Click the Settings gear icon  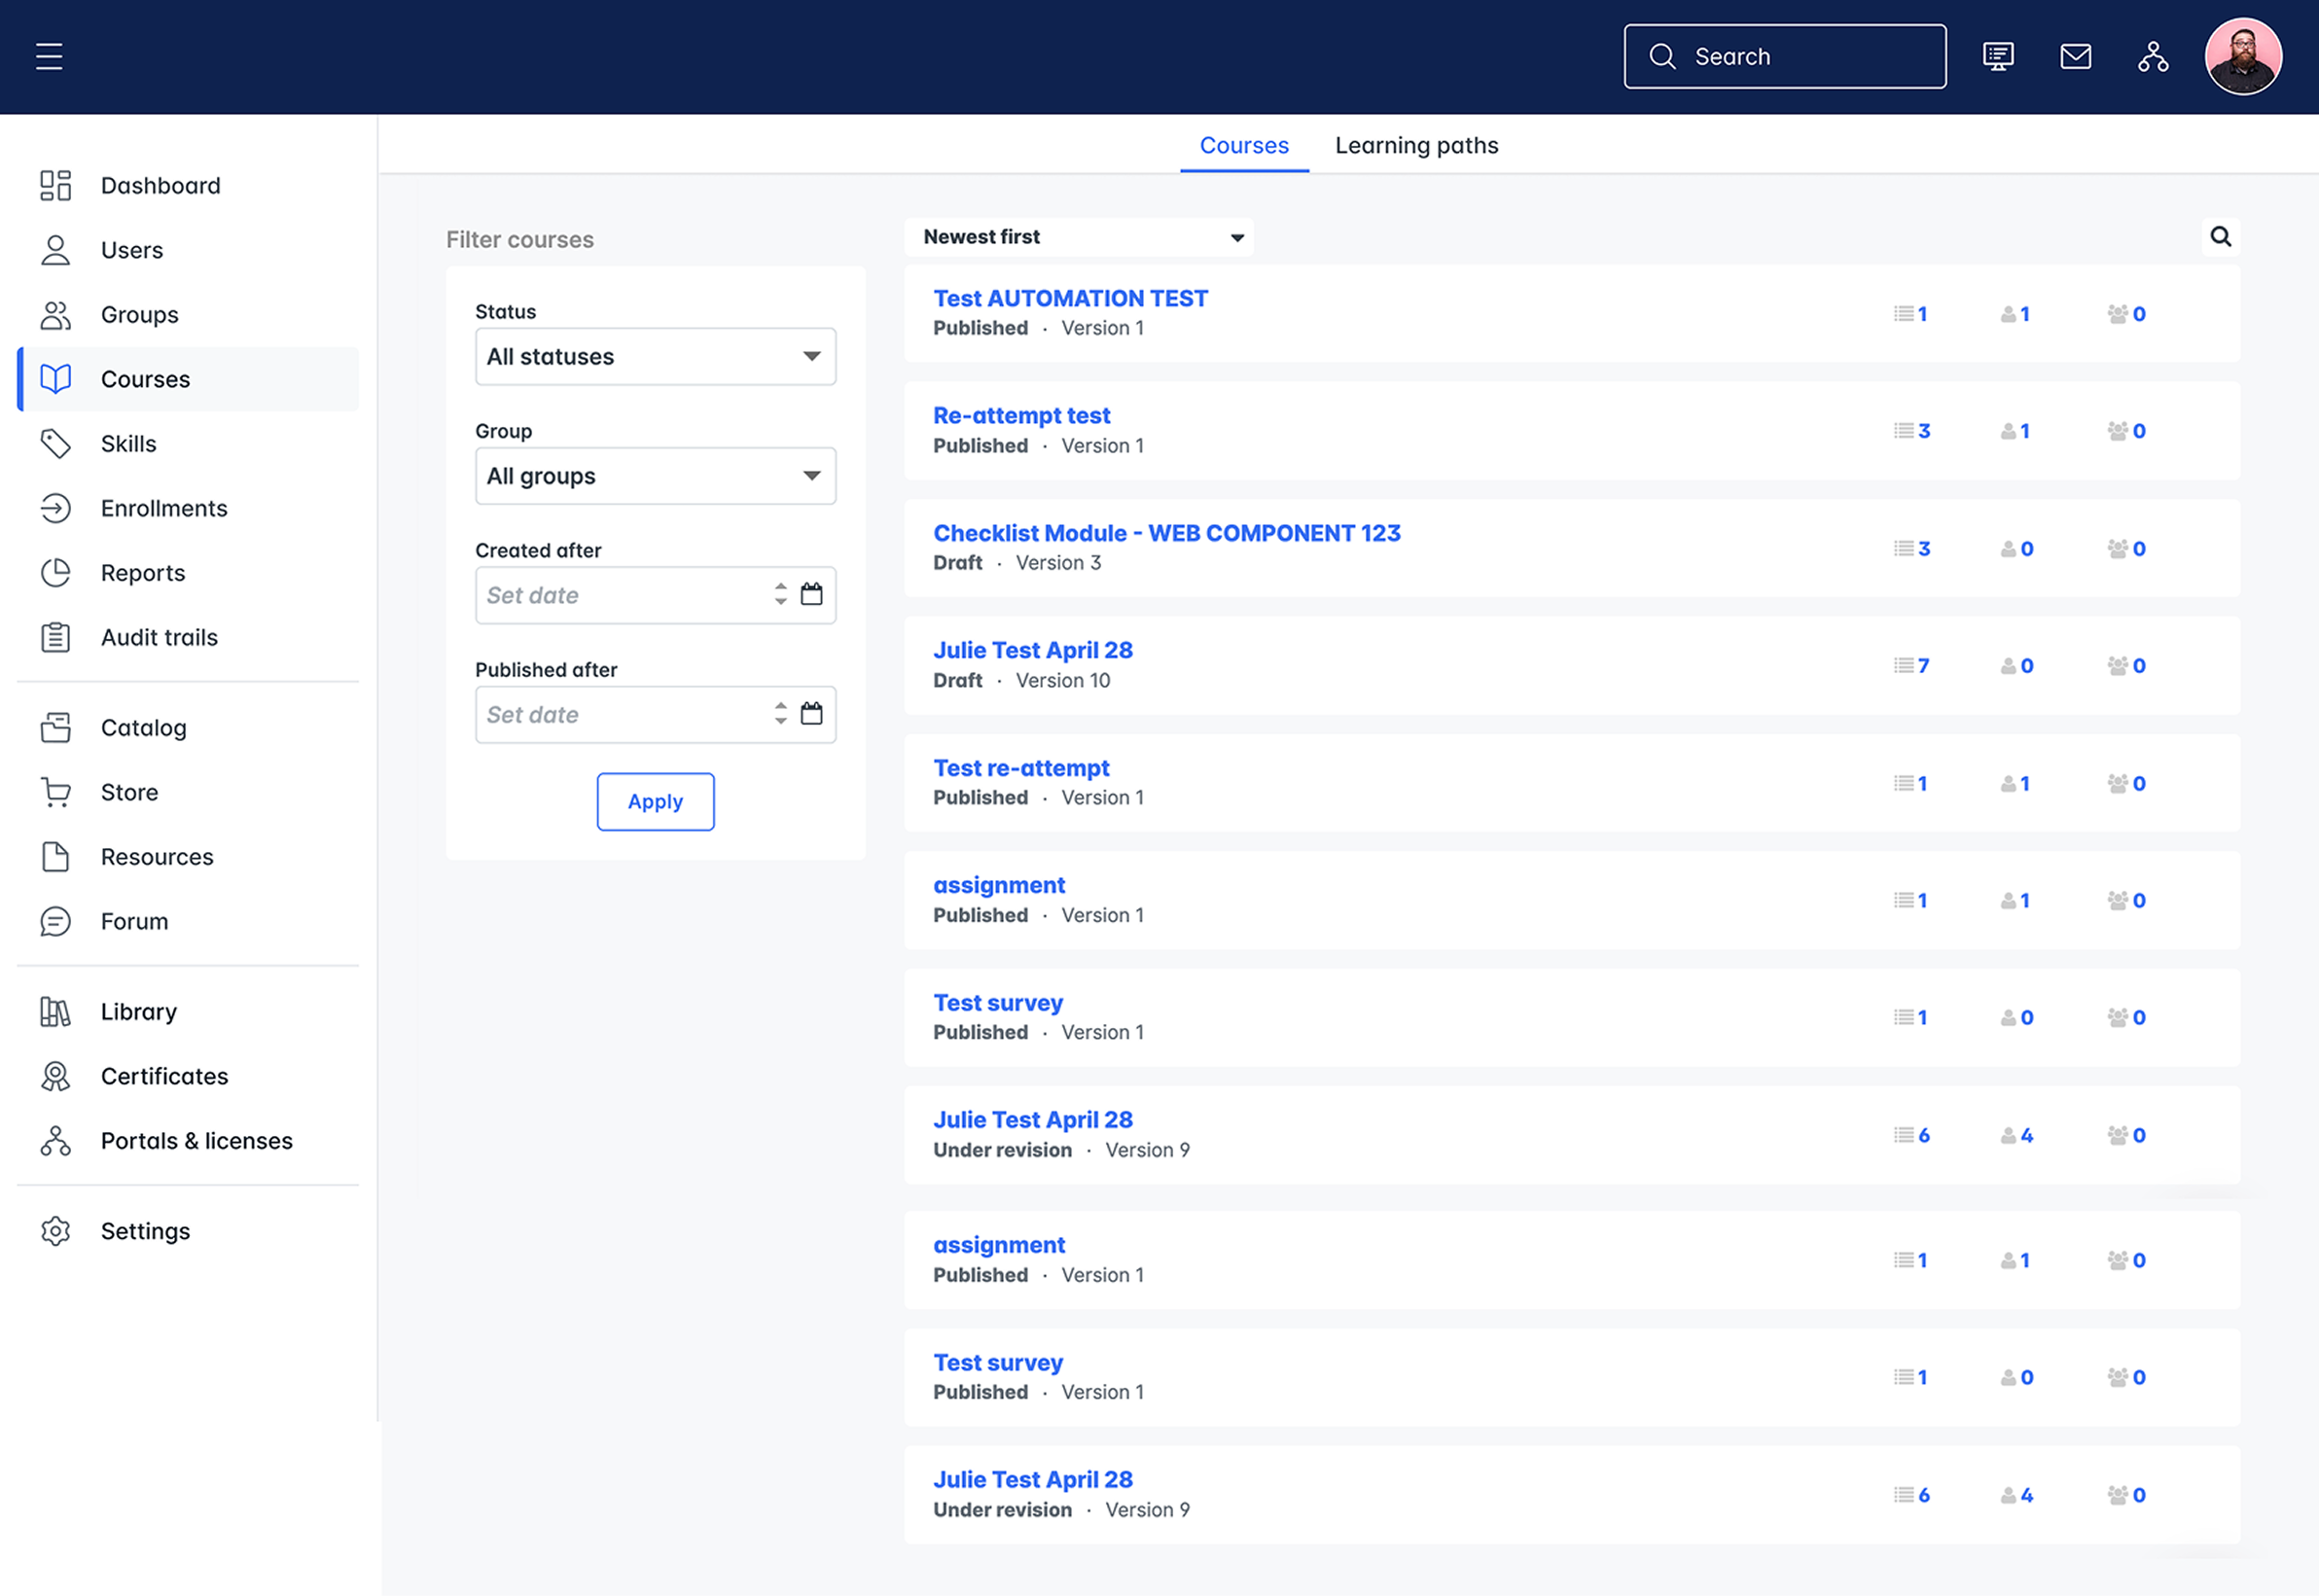[x=55, y=1231]
